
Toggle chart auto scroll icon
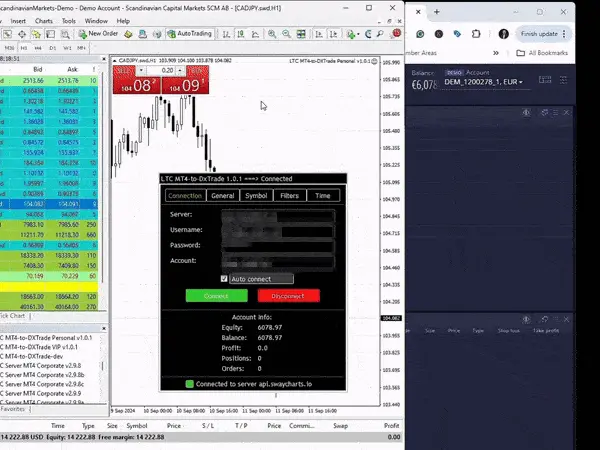(x=319, y=34)
